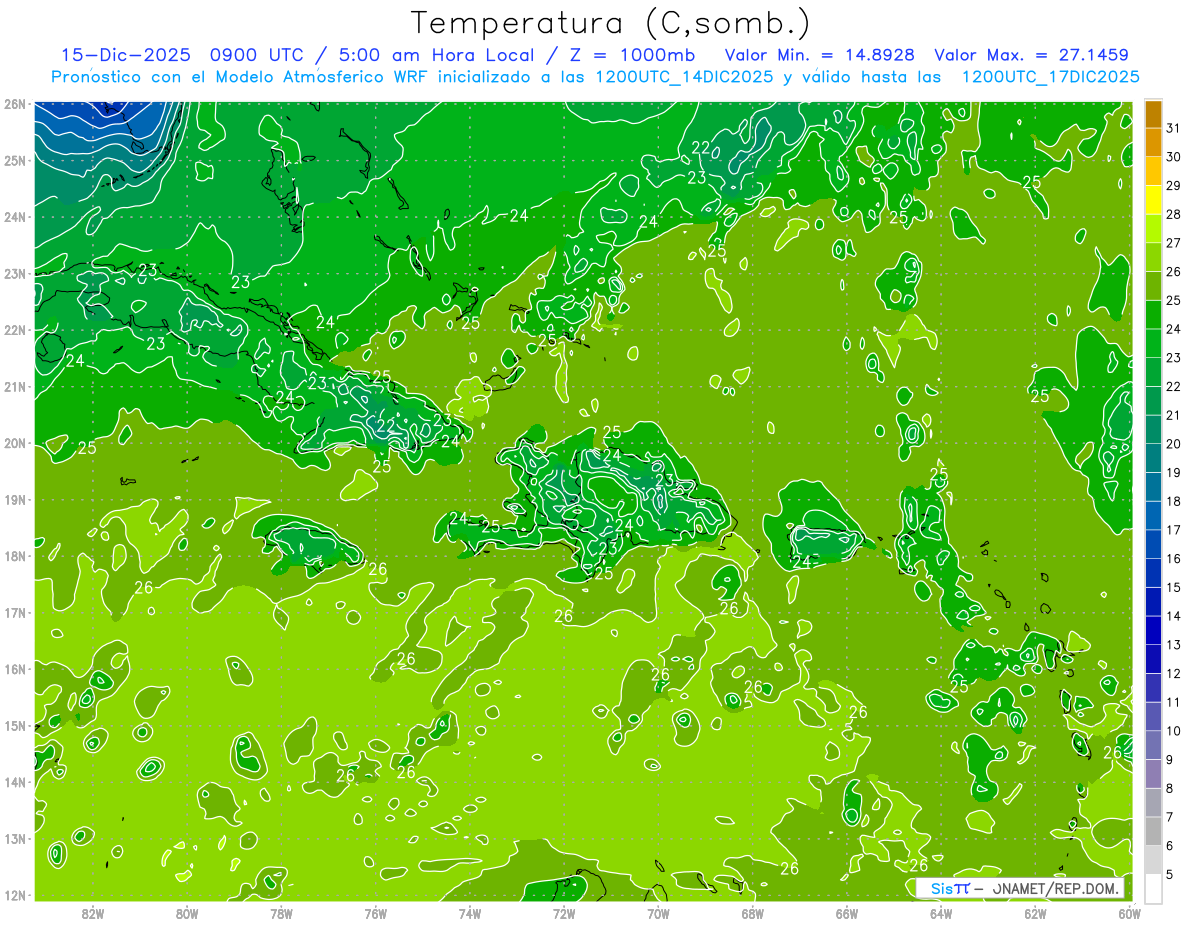The image size is (1200, 927).
Task: Click the '82W' longitude axis label
Action: [x=93, y=913]
